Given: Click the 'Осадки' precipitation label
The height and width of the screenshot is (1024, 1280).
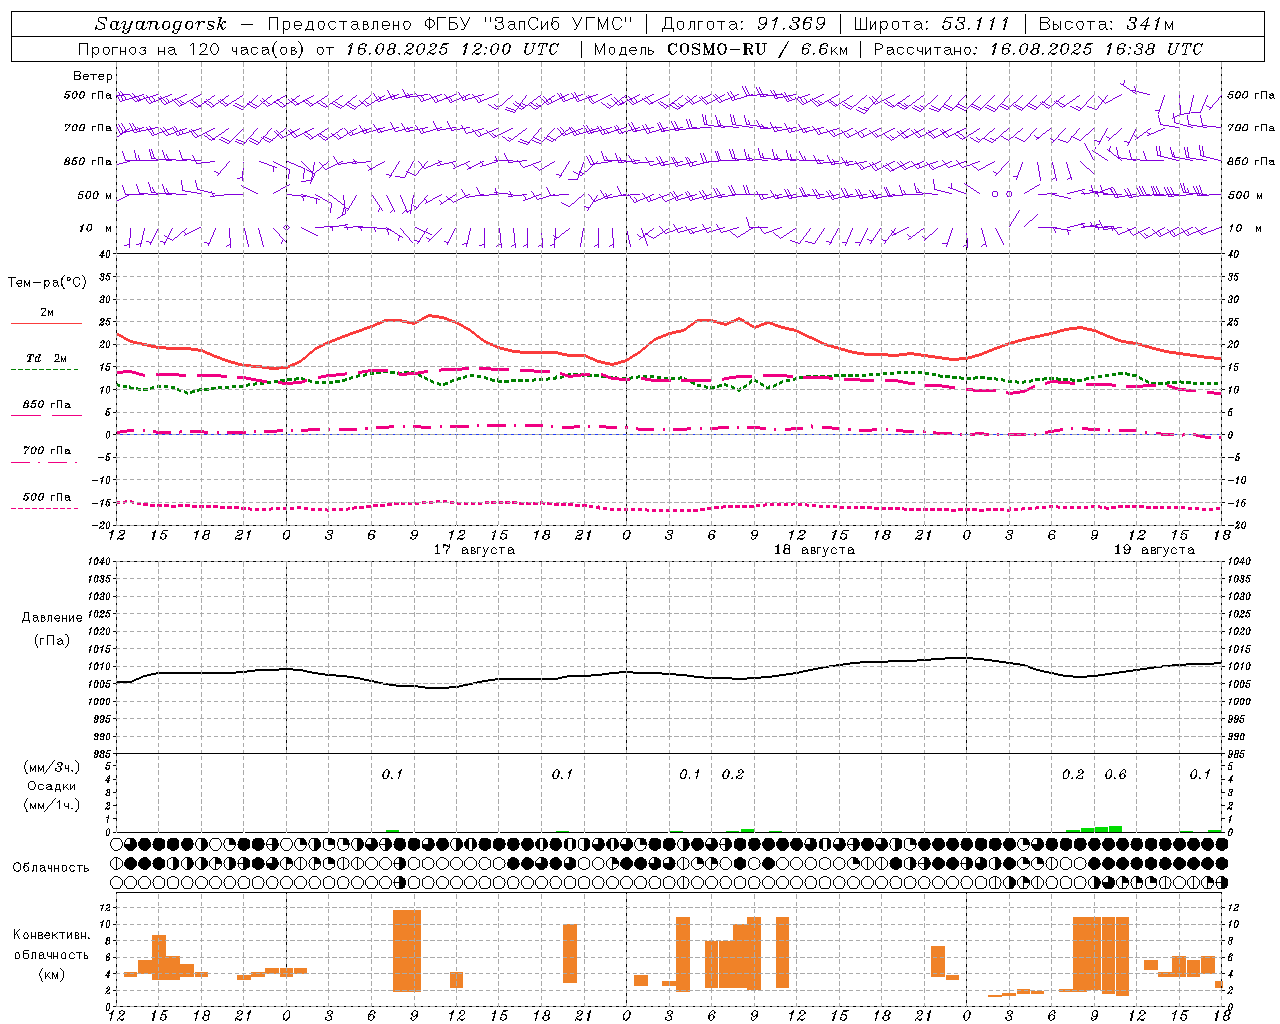Looking at the screenshot, I should pyautogui.click(x=52, y=786).
